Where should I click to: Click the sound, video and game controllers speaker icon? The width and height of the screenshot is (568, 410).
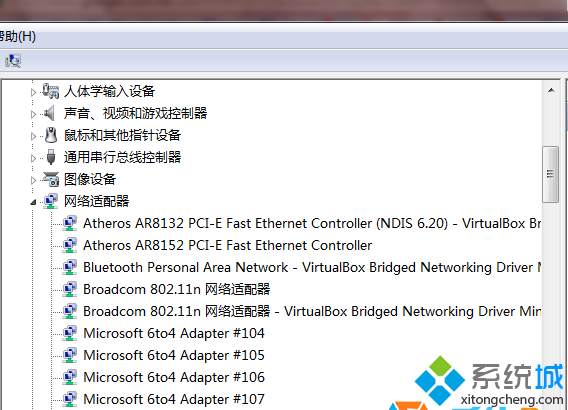[x=50, y=113]
